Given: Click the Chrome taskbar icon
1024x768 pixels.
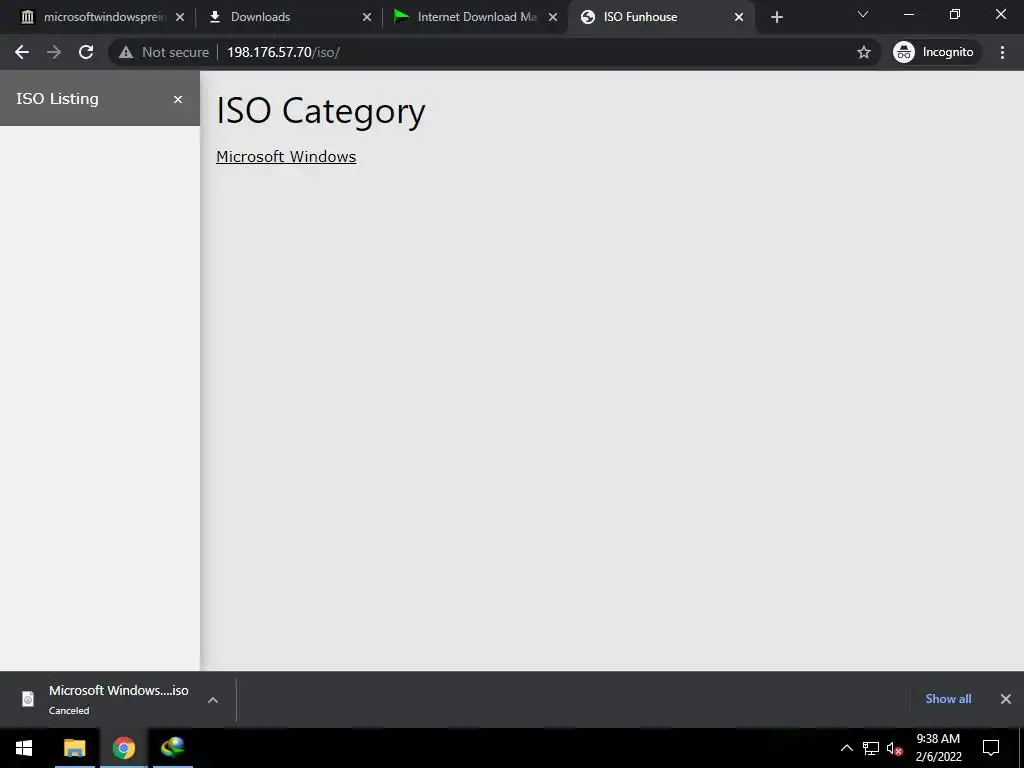Looking at the screenshot, I should click(x=123, y=748).
